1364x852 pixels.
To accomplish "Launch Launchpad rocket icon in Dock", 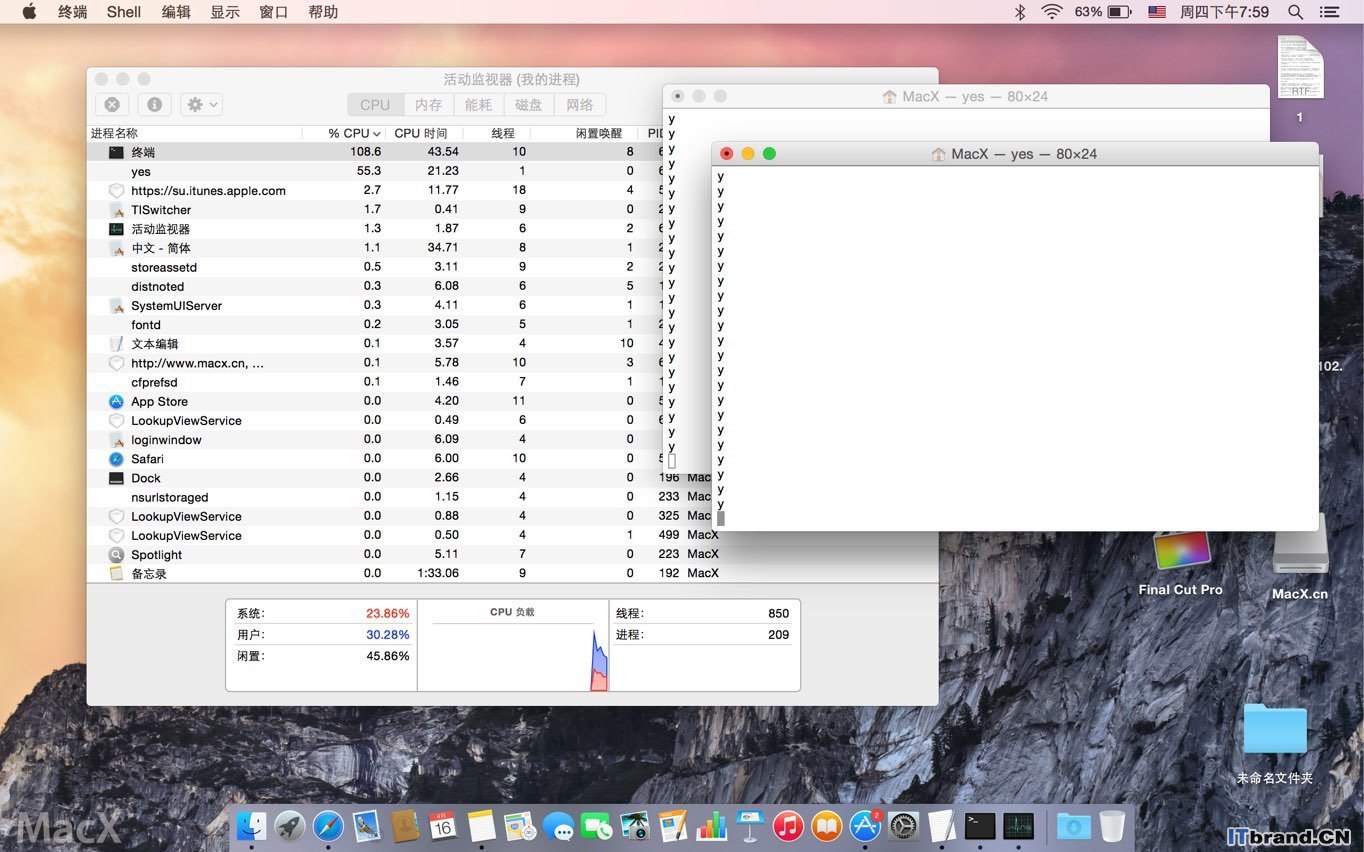I will click(x=290, y=826).
